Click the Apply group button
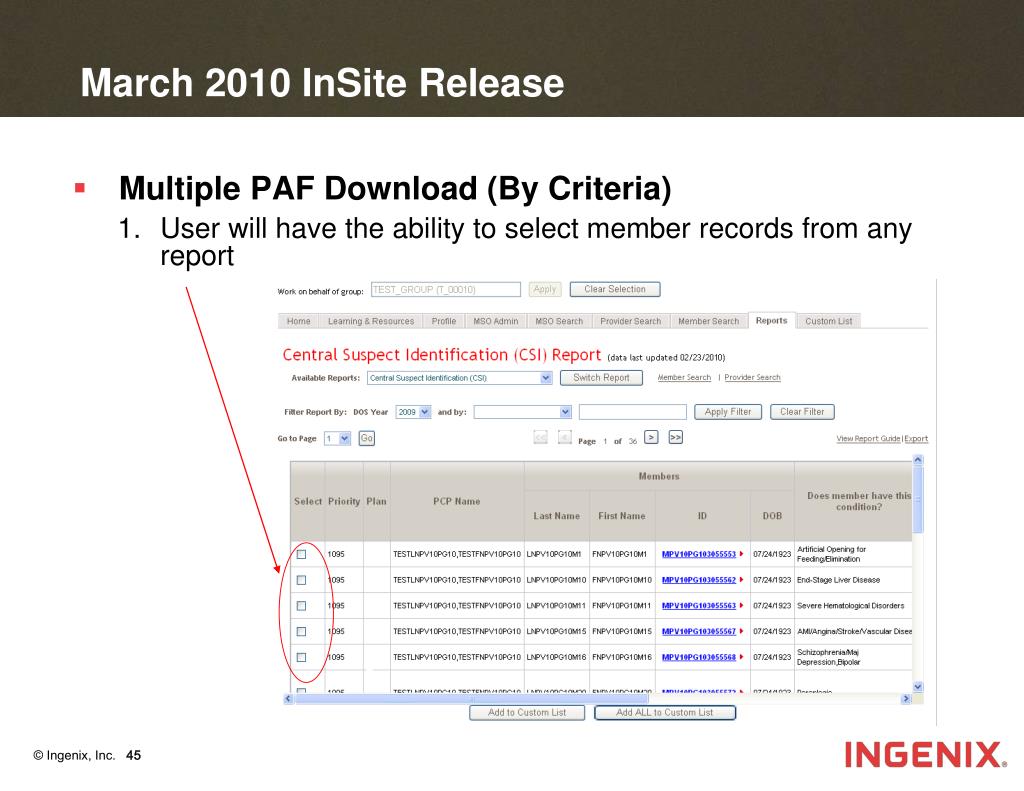Image resolution: width=1024 pixels, height=791 pixels. (x=545, y=289)
